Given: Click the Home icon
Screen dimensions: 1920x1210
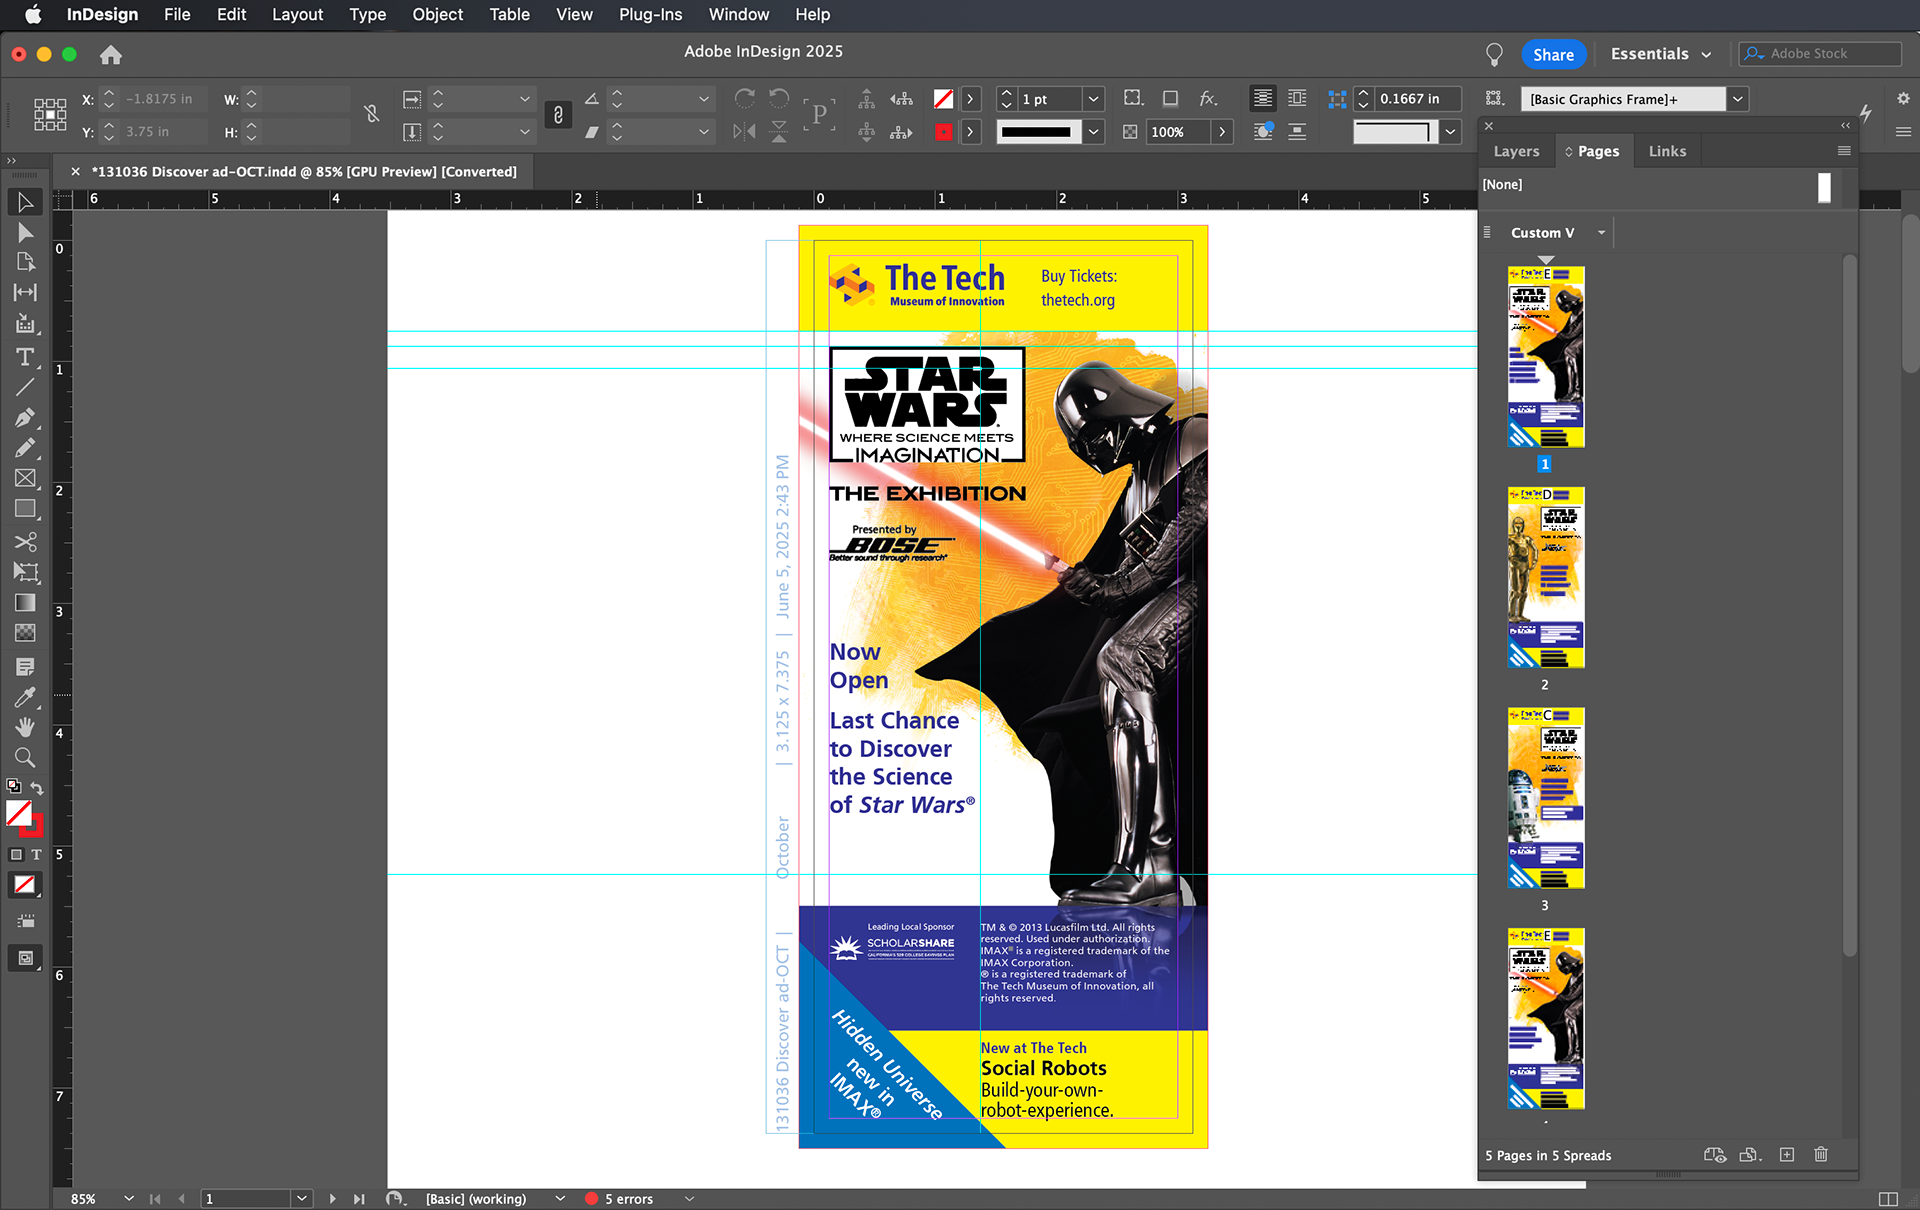Looking at the screenshot, I should (111, 55).
